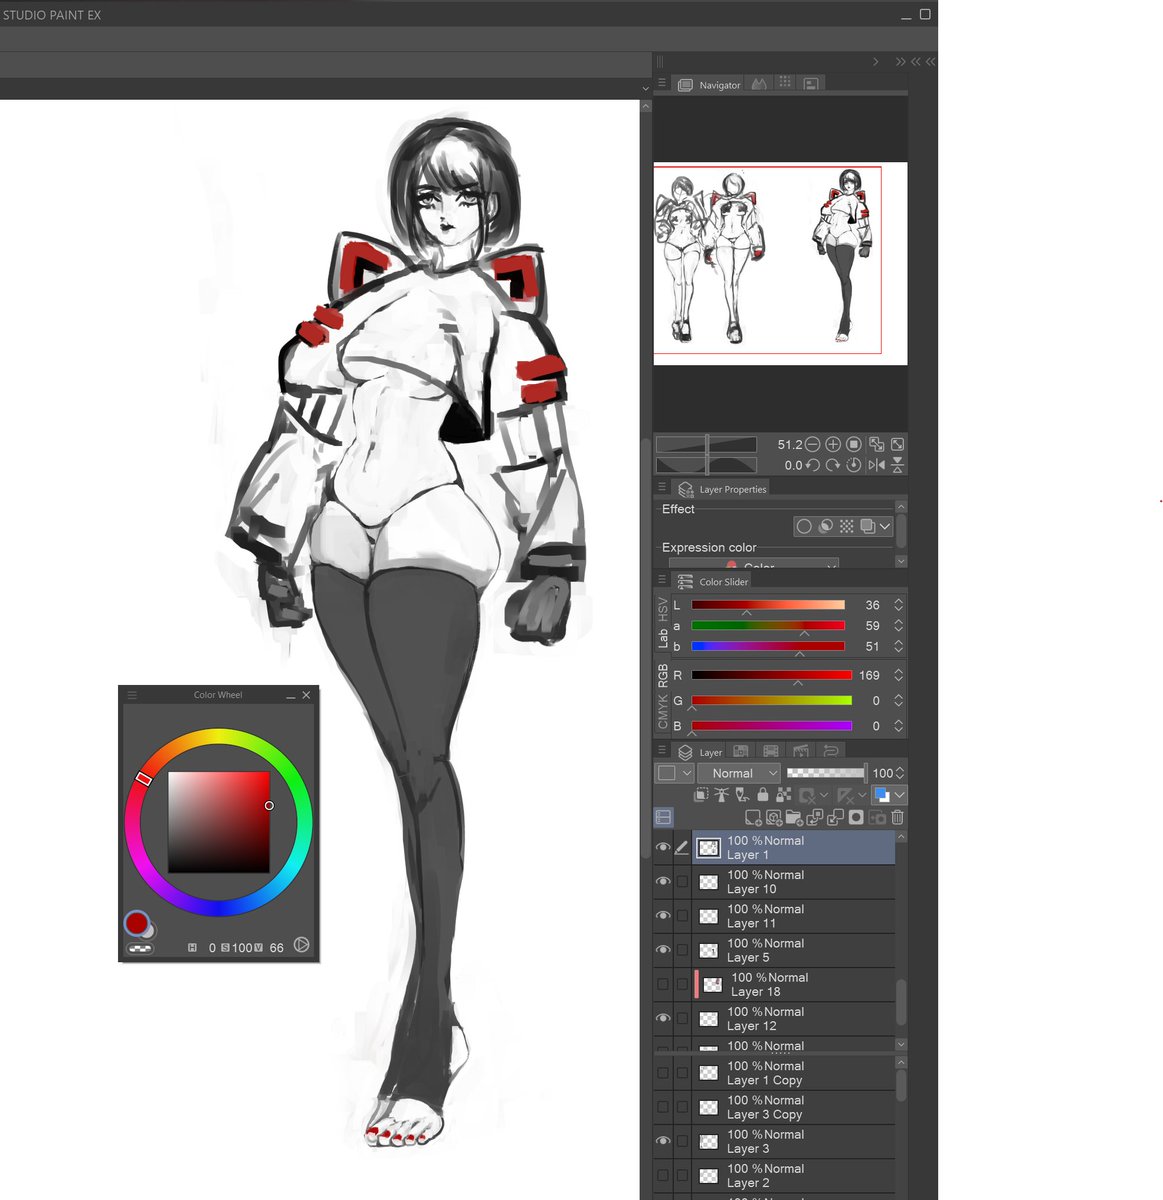
Task: Apply Layer color effect in Layer Properties
Action: [x=867, y=526]
